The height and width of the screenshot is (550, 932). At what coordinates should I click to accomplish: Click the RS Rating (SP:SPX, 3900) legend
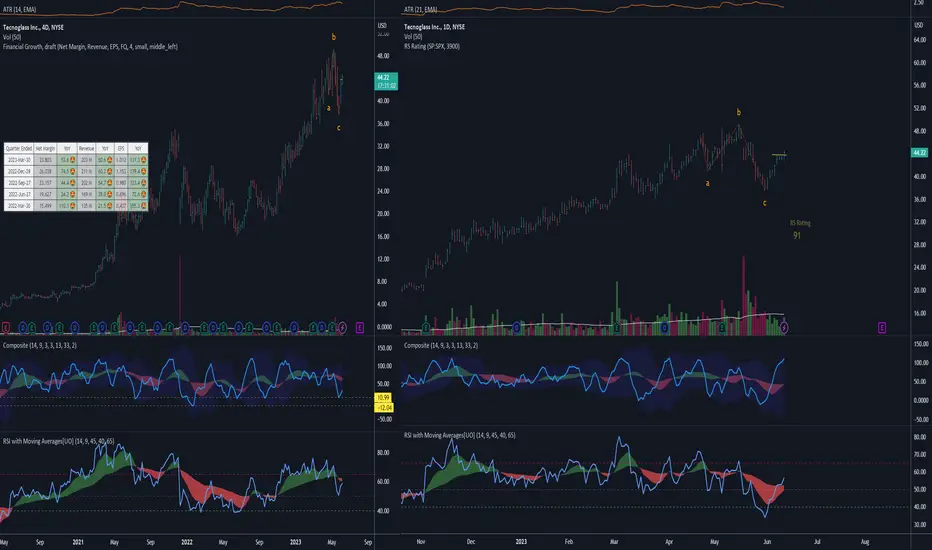coord(432,46)
